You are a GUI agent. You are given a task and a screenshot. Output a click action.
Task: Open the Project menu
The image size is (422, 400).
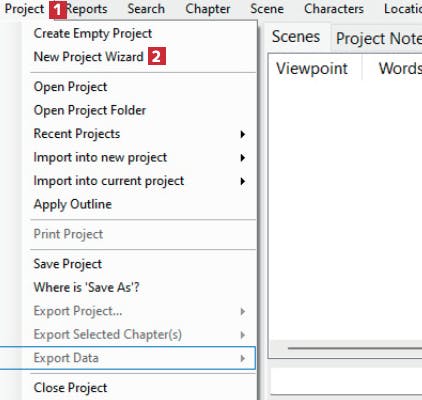click(x=24, y=9)
